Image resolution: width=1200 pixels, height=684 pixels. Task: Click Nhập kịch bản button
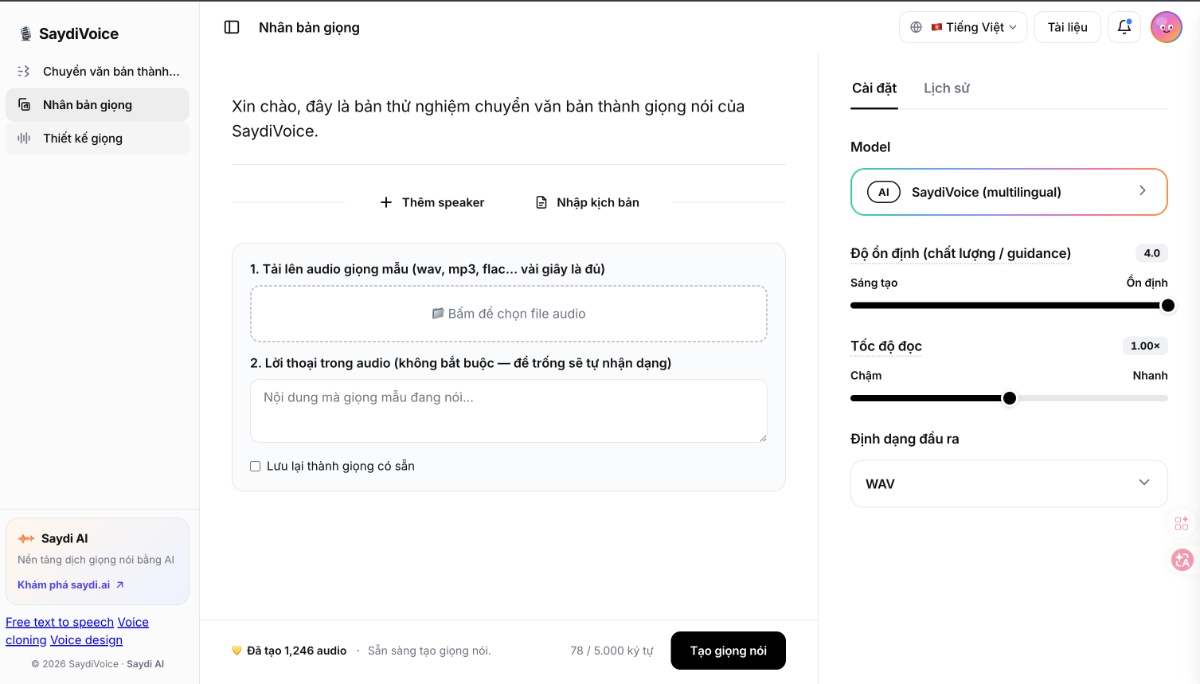587,202
